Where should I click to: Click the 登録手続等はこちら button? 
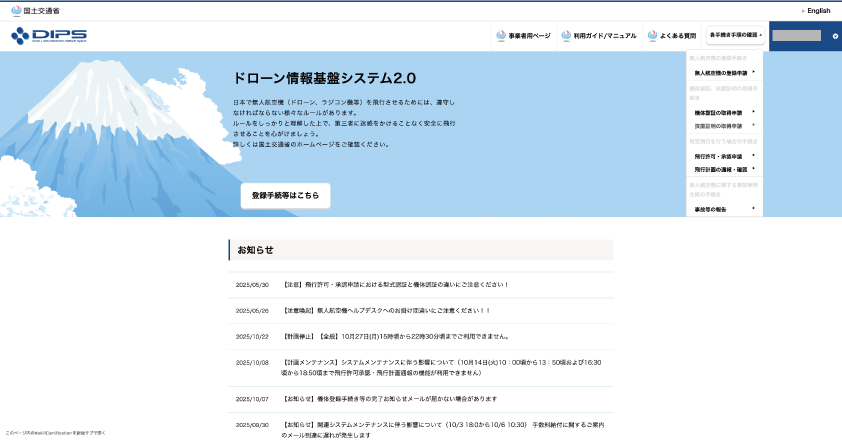point(285,196)
